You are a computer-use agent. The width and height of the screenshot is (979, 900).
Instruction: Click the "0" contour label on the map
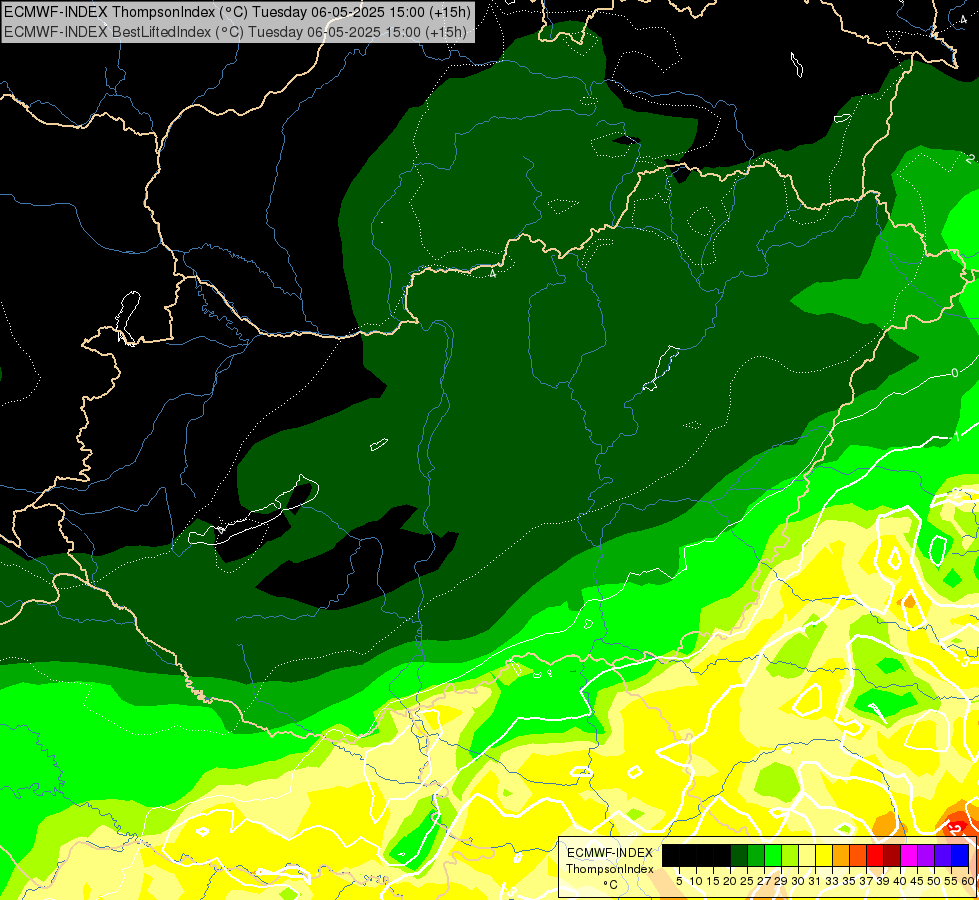pos(955,373)
